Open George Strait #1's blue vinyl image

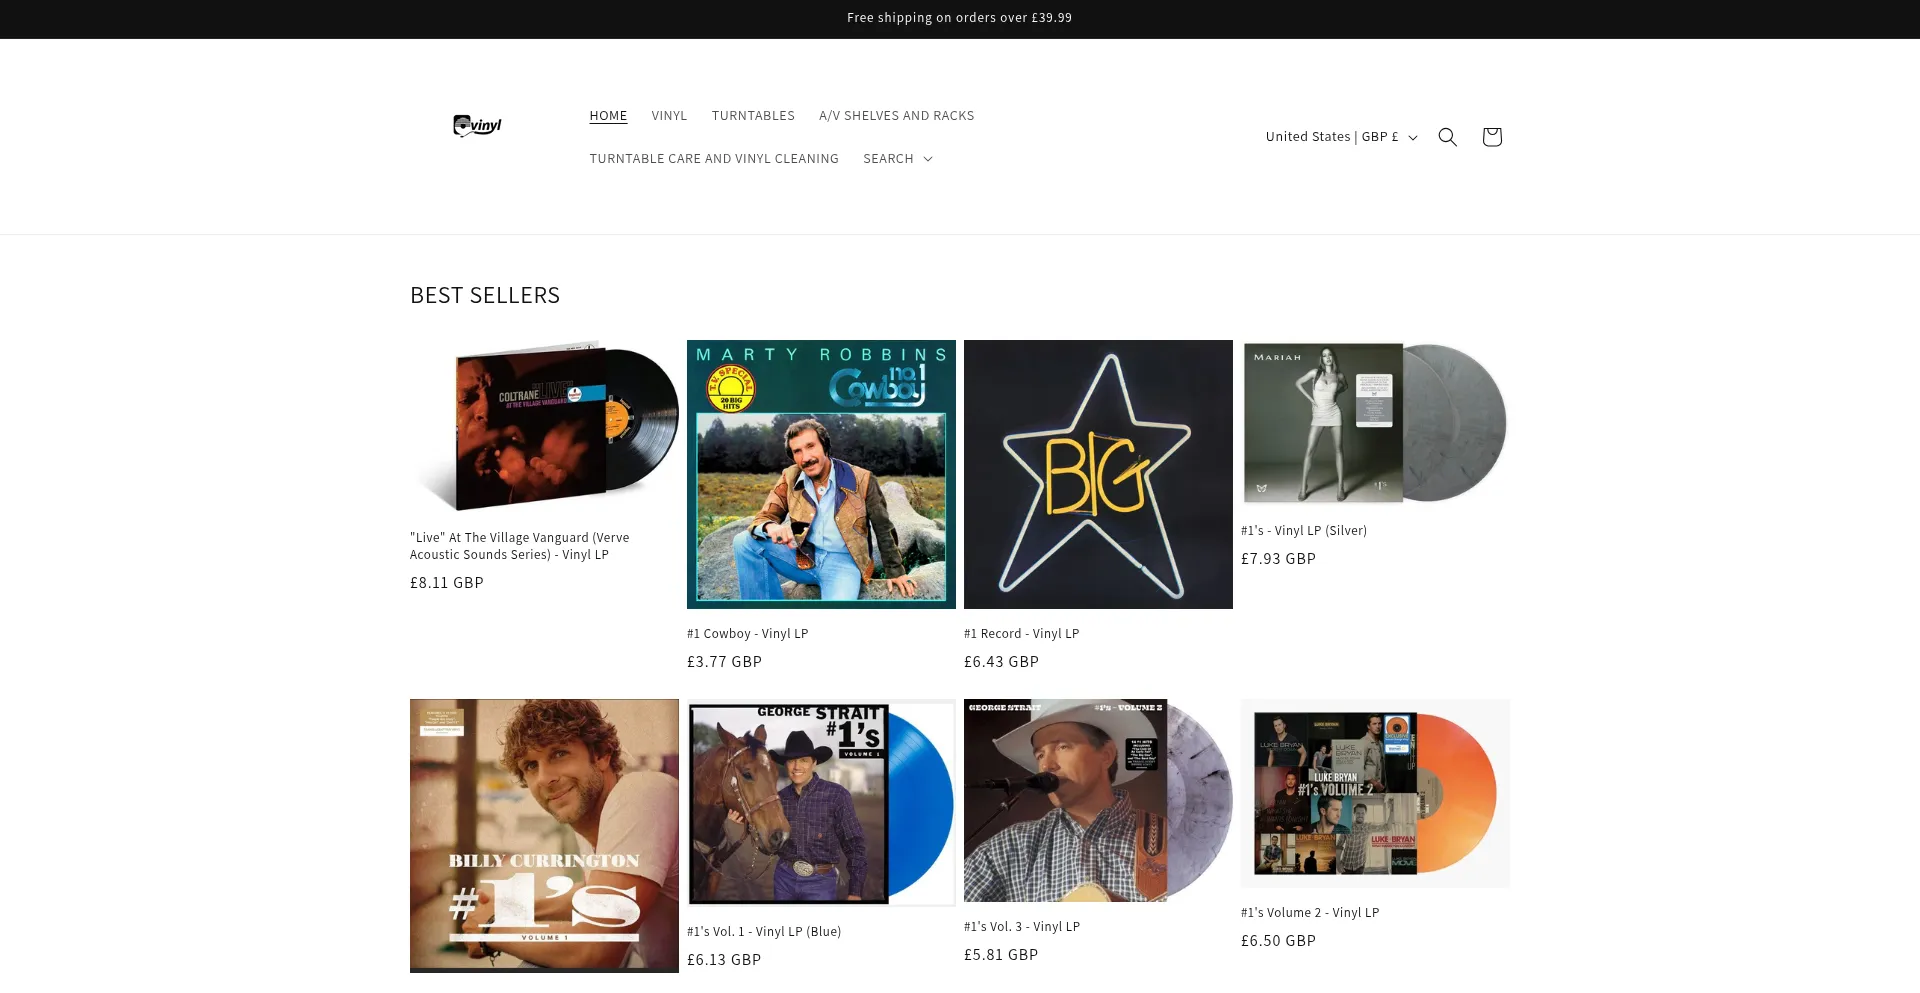(x=821, y=803)
